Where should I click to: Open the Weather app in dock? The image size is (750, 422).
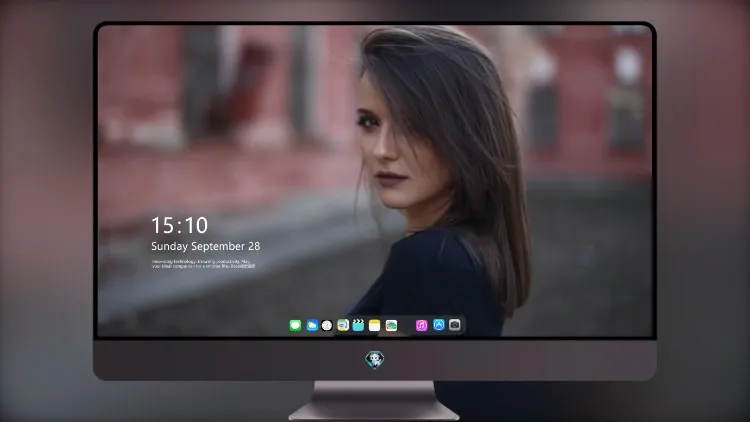312,325
